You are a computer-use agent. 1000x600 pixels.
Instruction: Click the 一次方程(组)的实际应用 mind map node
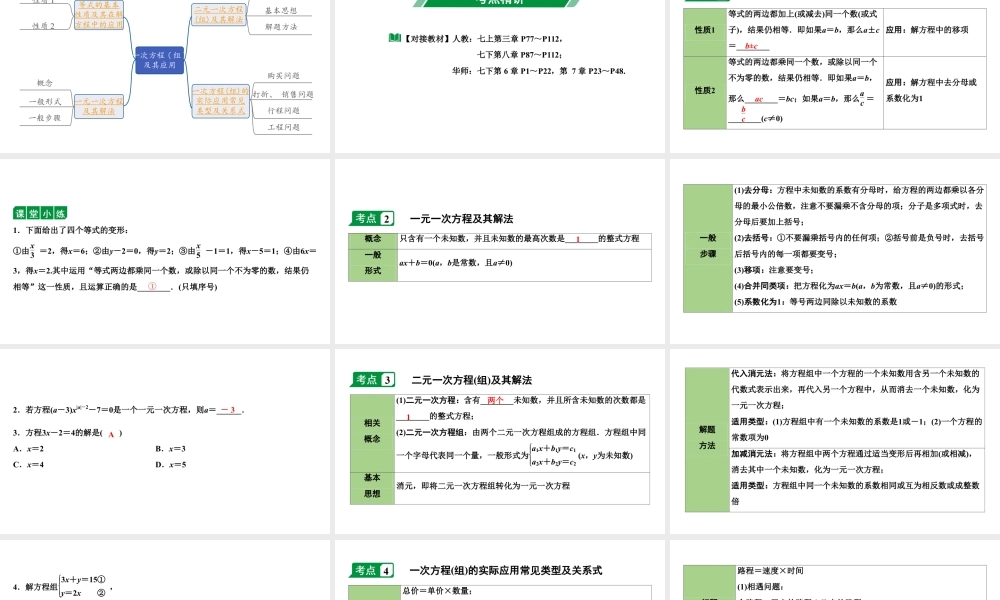[219, 100]
